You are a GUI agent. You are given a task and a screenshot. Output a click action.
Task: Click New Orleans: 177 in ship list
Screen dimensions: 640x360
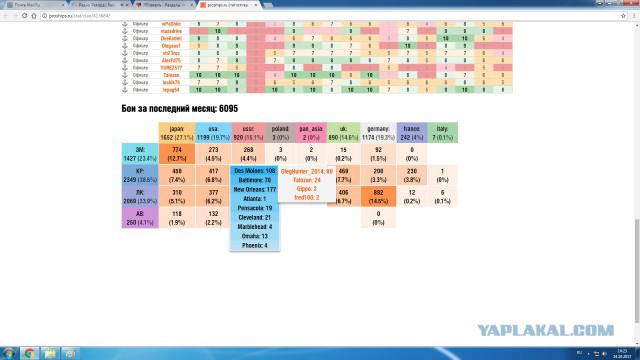(255, 189)
